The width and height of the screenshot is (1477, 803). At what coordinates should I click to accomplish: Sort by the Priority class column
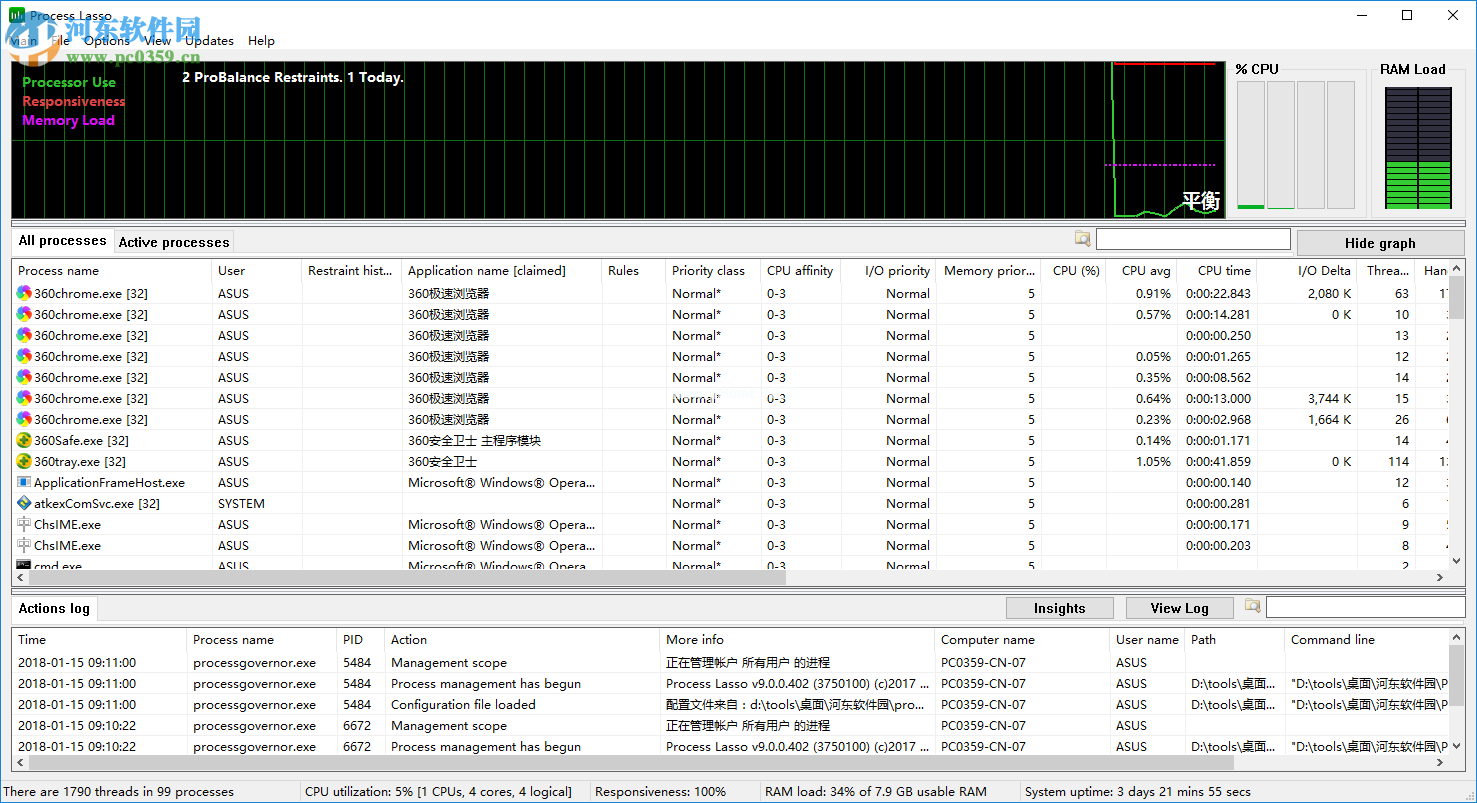pos(713,271)
